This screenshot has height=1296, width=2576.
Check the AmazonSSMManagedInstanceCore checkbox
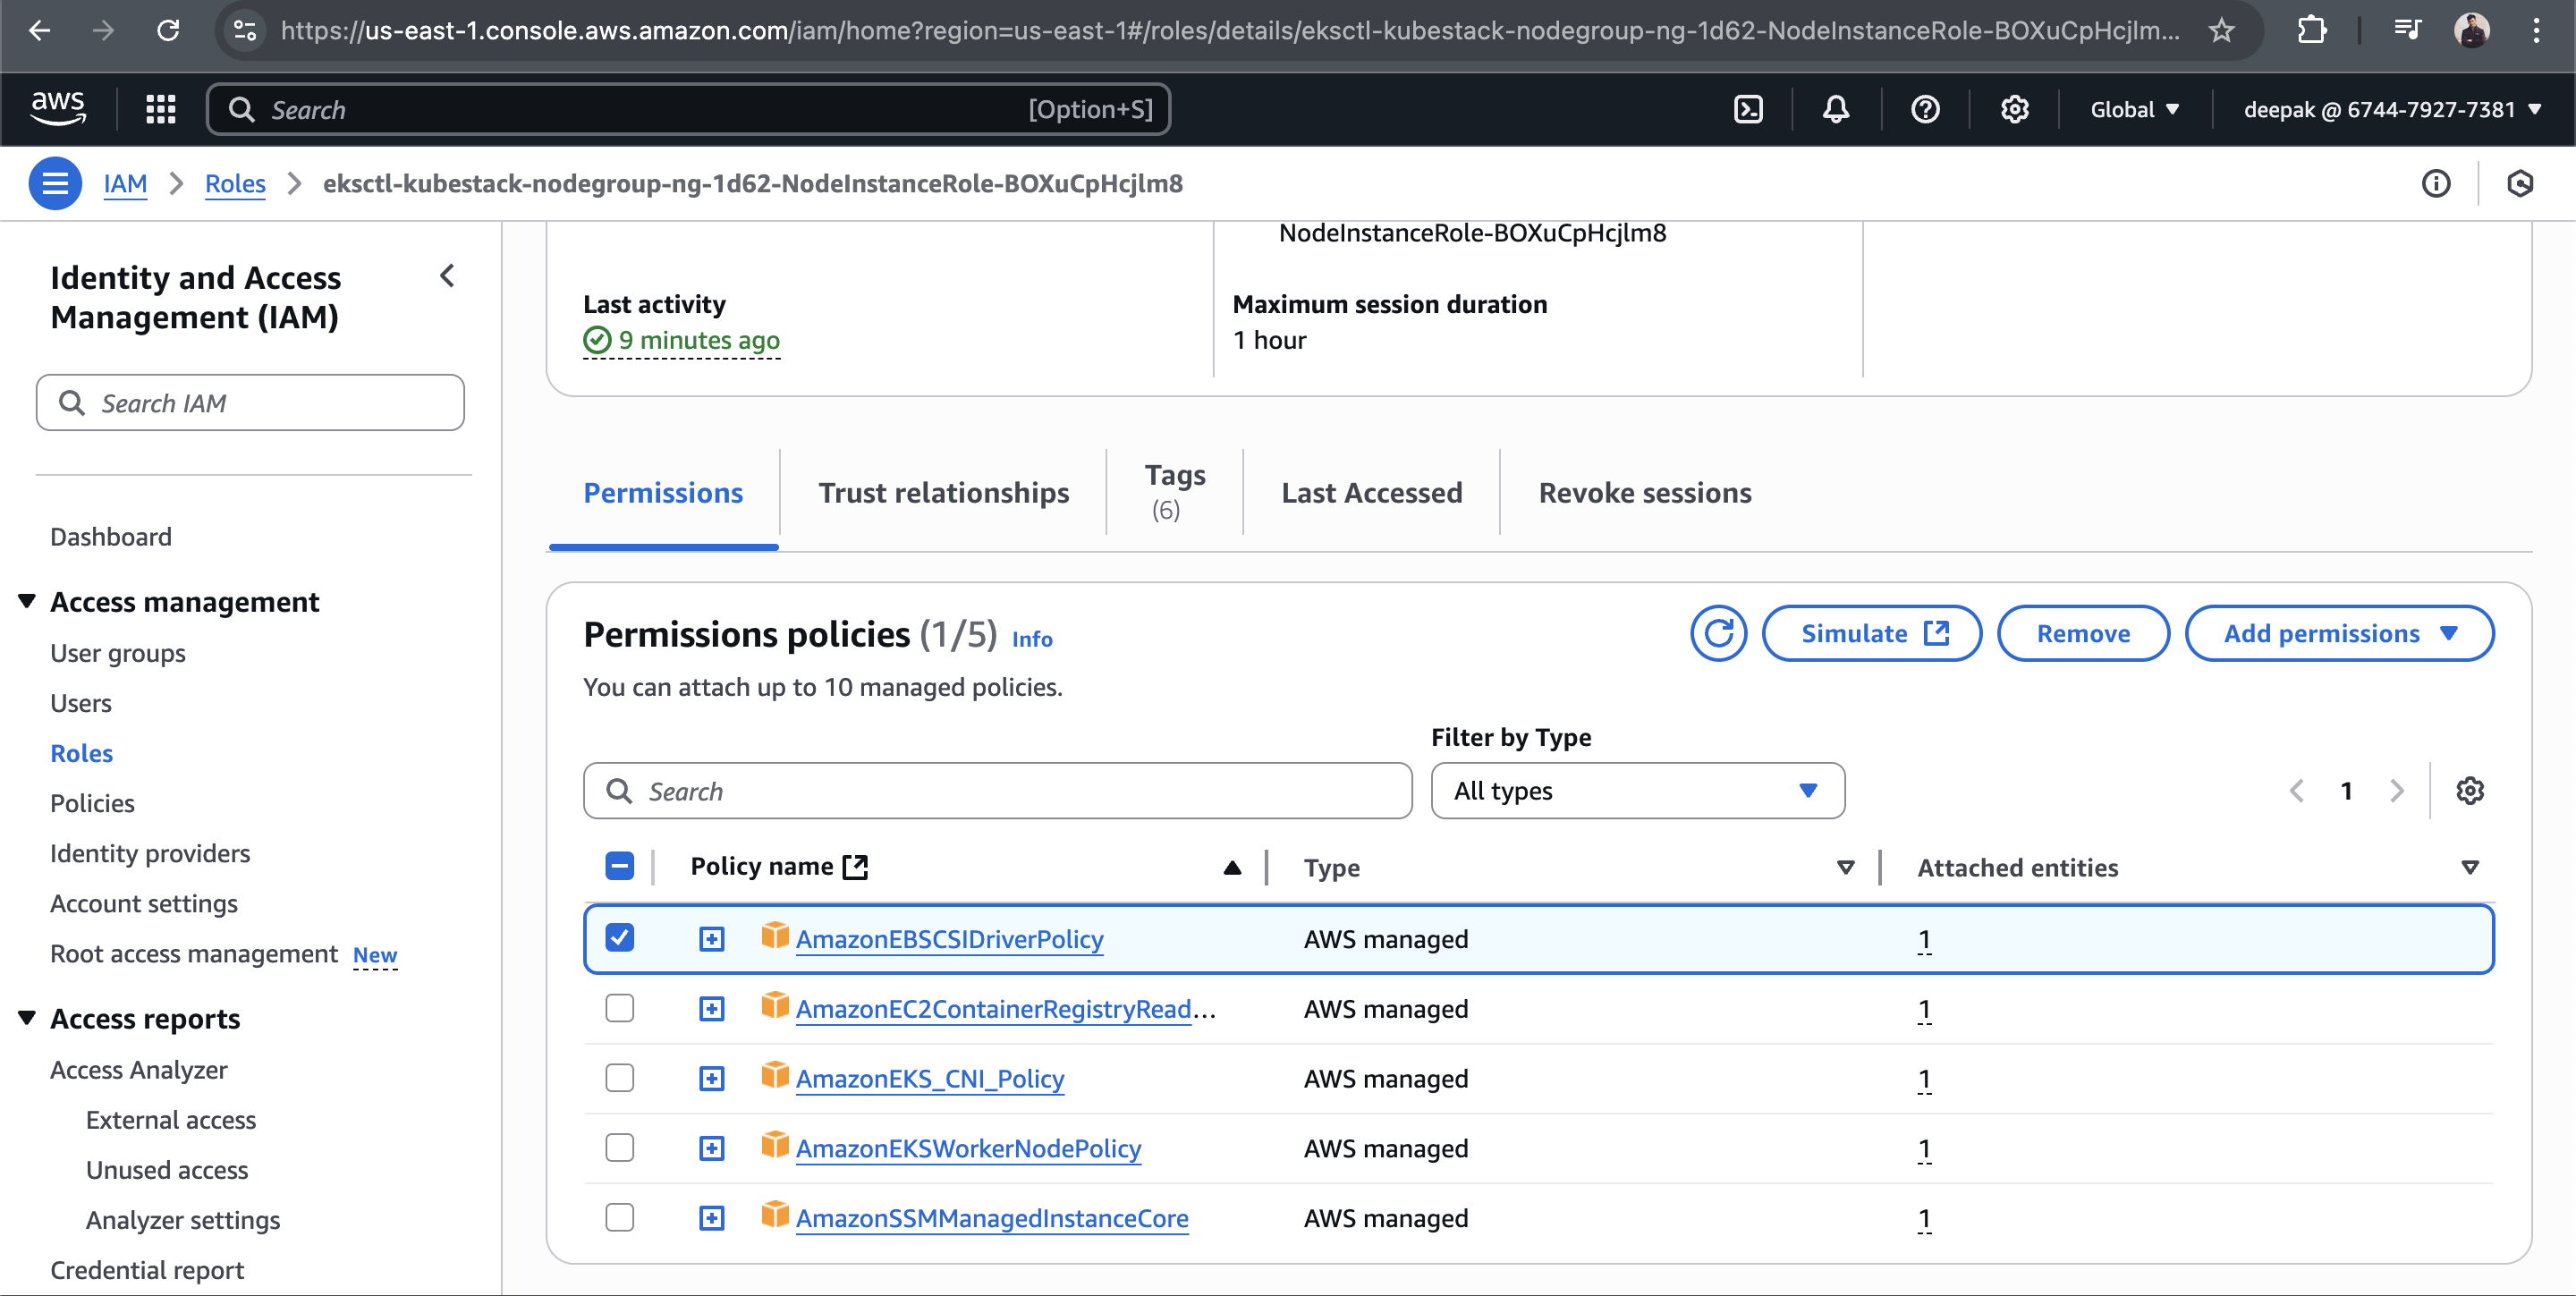[x=619, y=1218]
